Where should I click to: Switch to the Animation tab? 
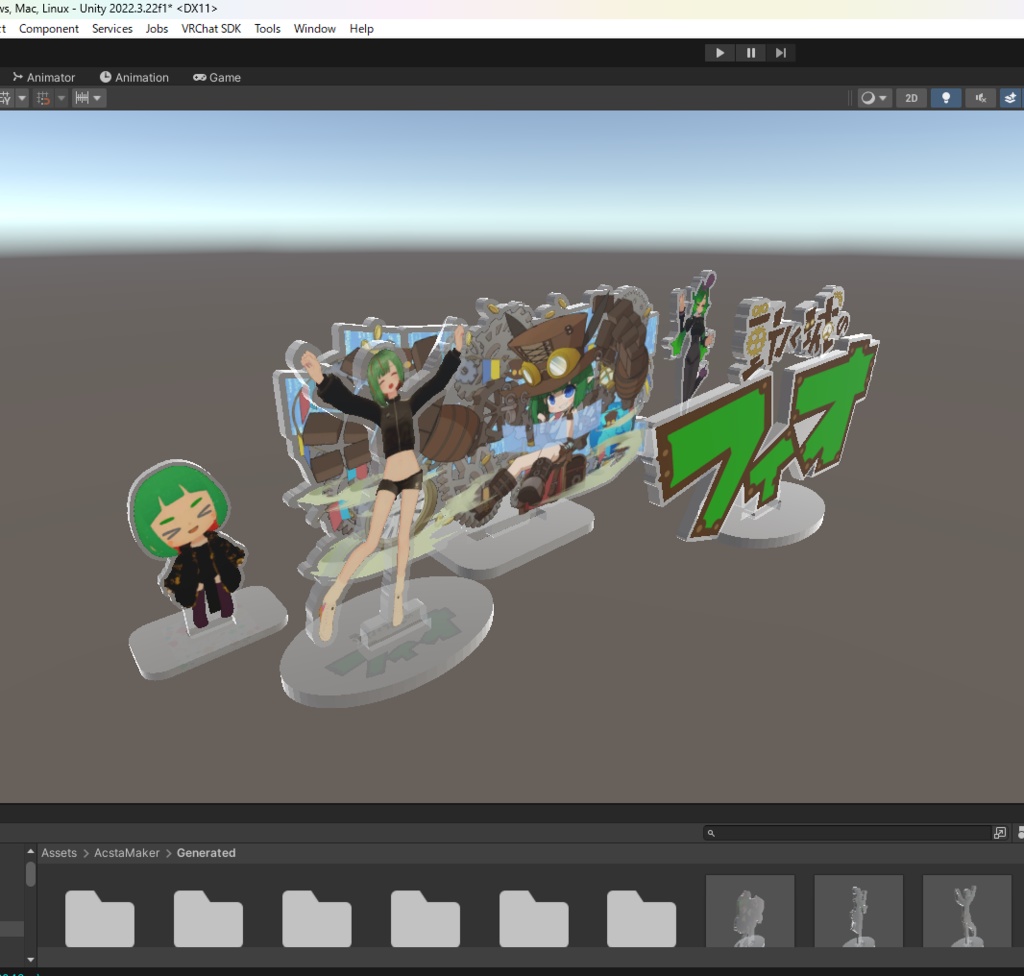click(x=134, y=77)
